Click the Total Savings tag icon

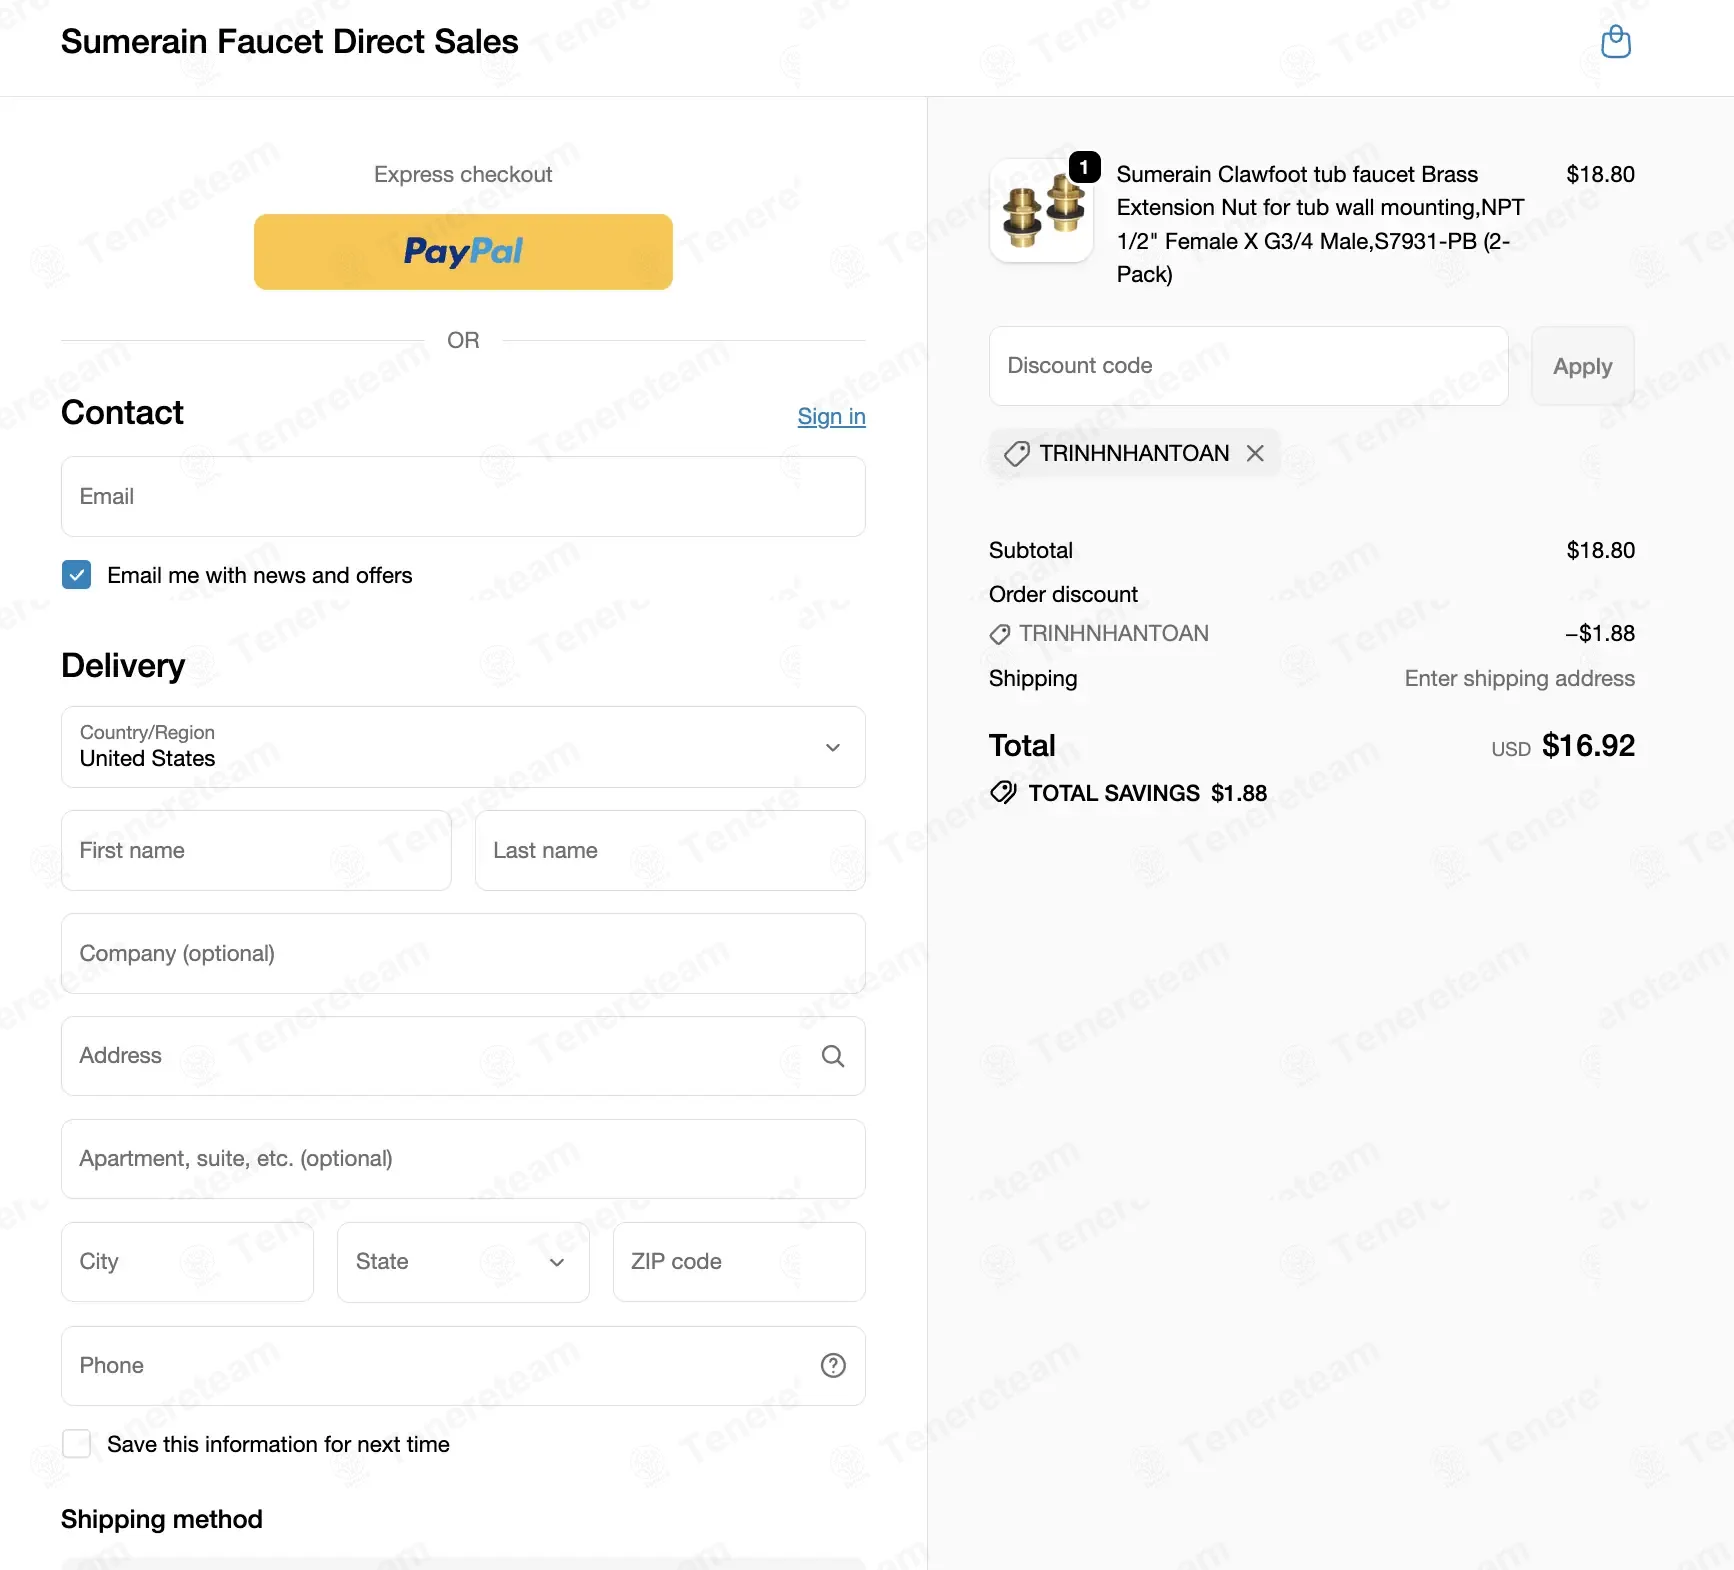click(x=1003, y=793)
